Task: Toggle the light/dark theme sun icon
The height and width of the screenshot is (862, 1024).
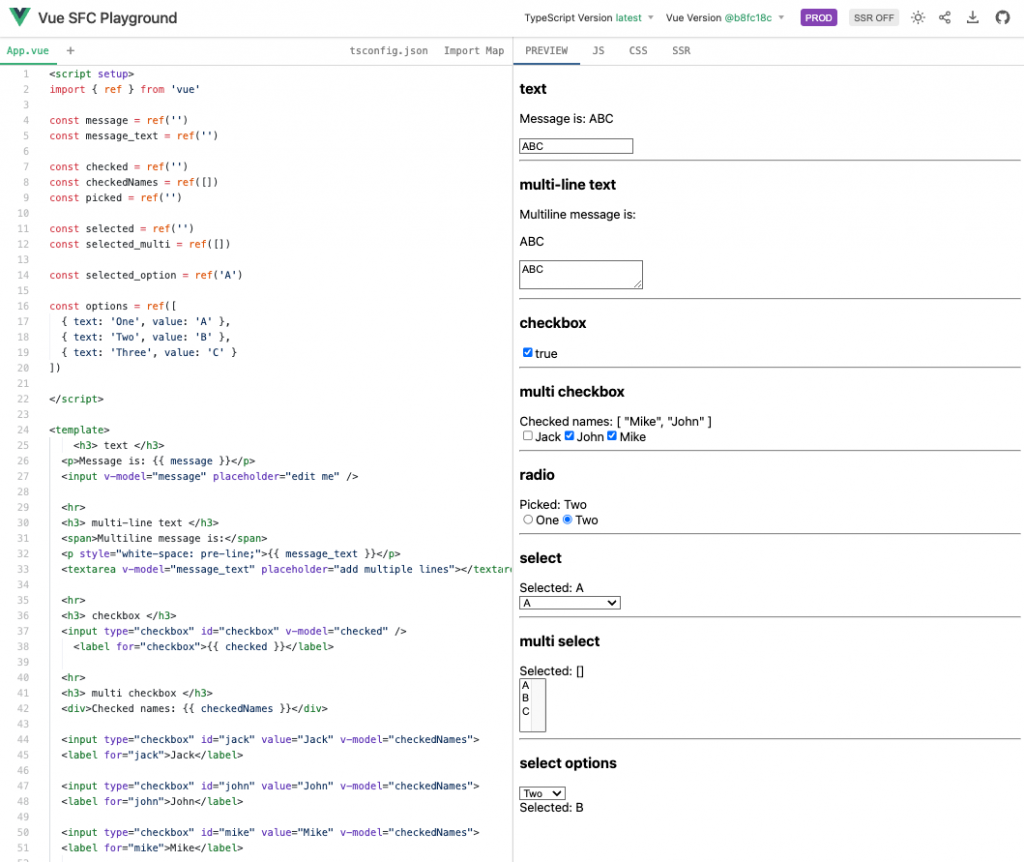Action: click(918, 18)
